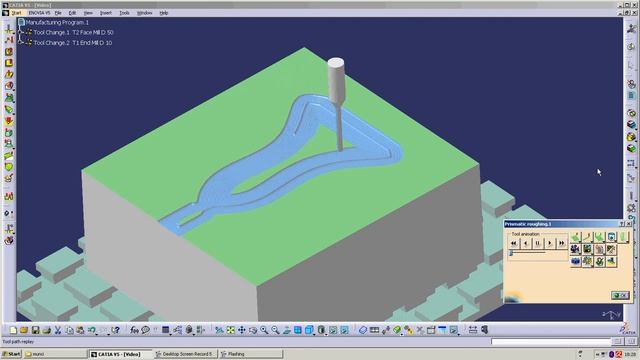640x360 pixels.
Task: Open the File menu
Action: click(58, 13)
